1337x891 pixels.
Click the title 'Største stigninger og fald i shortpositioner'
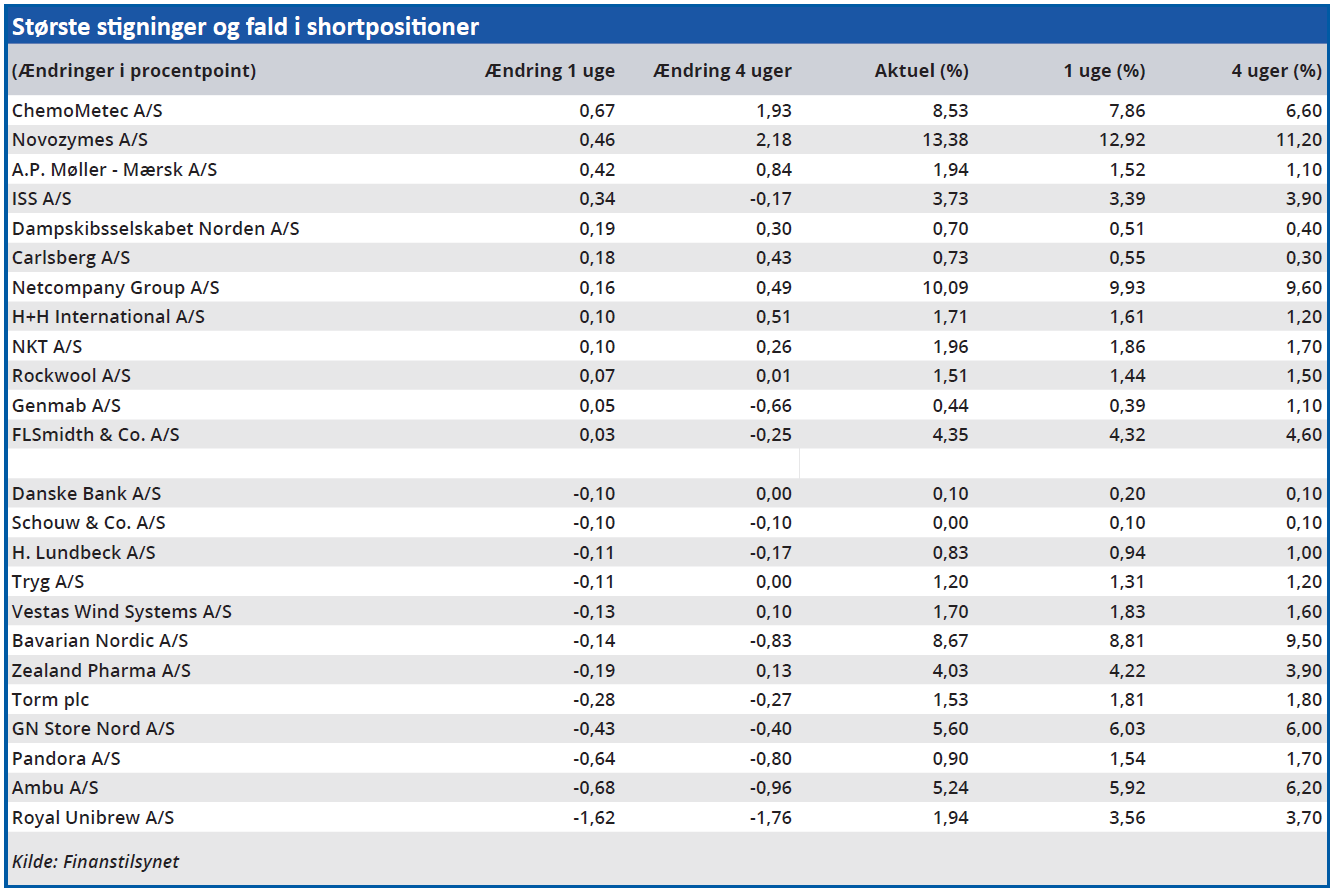[245, 27]
